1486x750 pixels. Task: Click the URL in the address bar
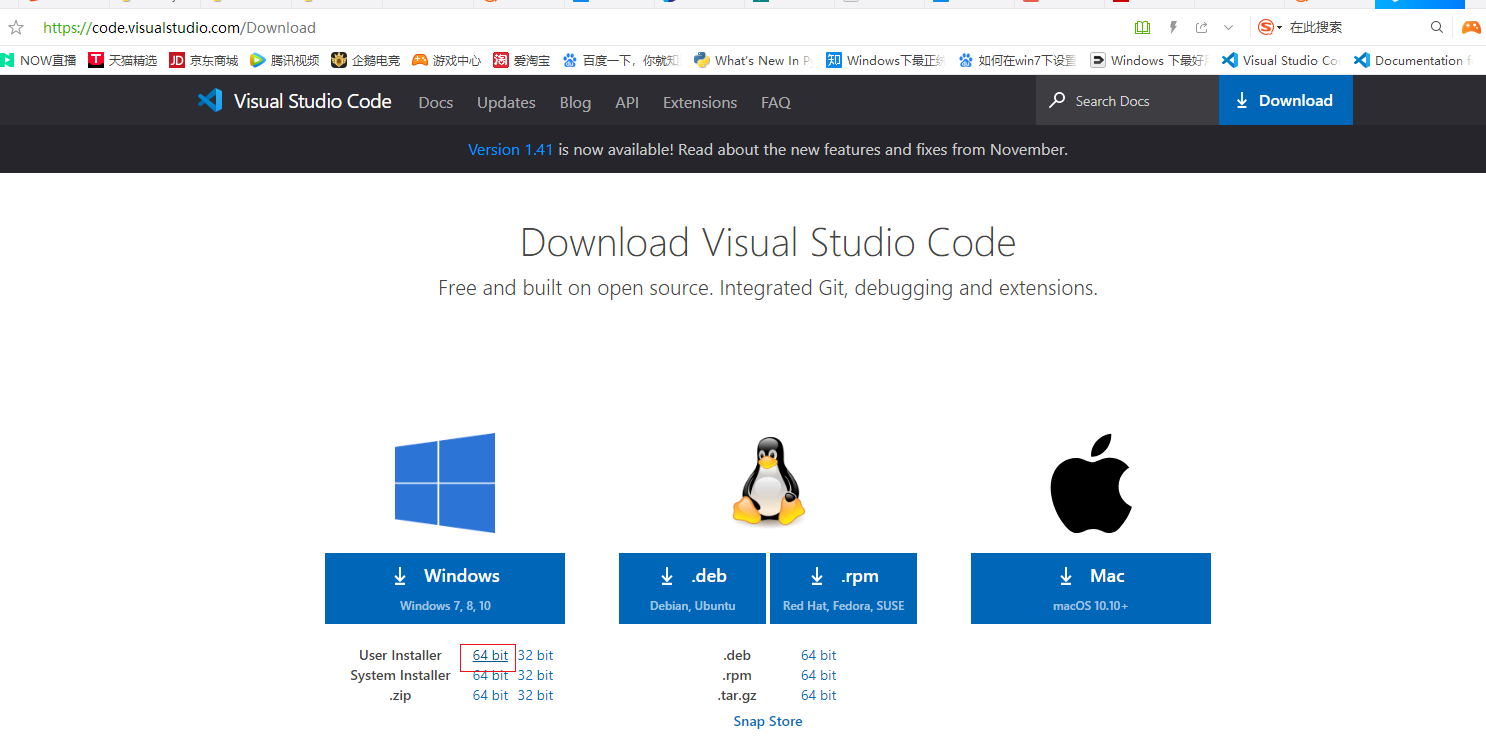179,28
